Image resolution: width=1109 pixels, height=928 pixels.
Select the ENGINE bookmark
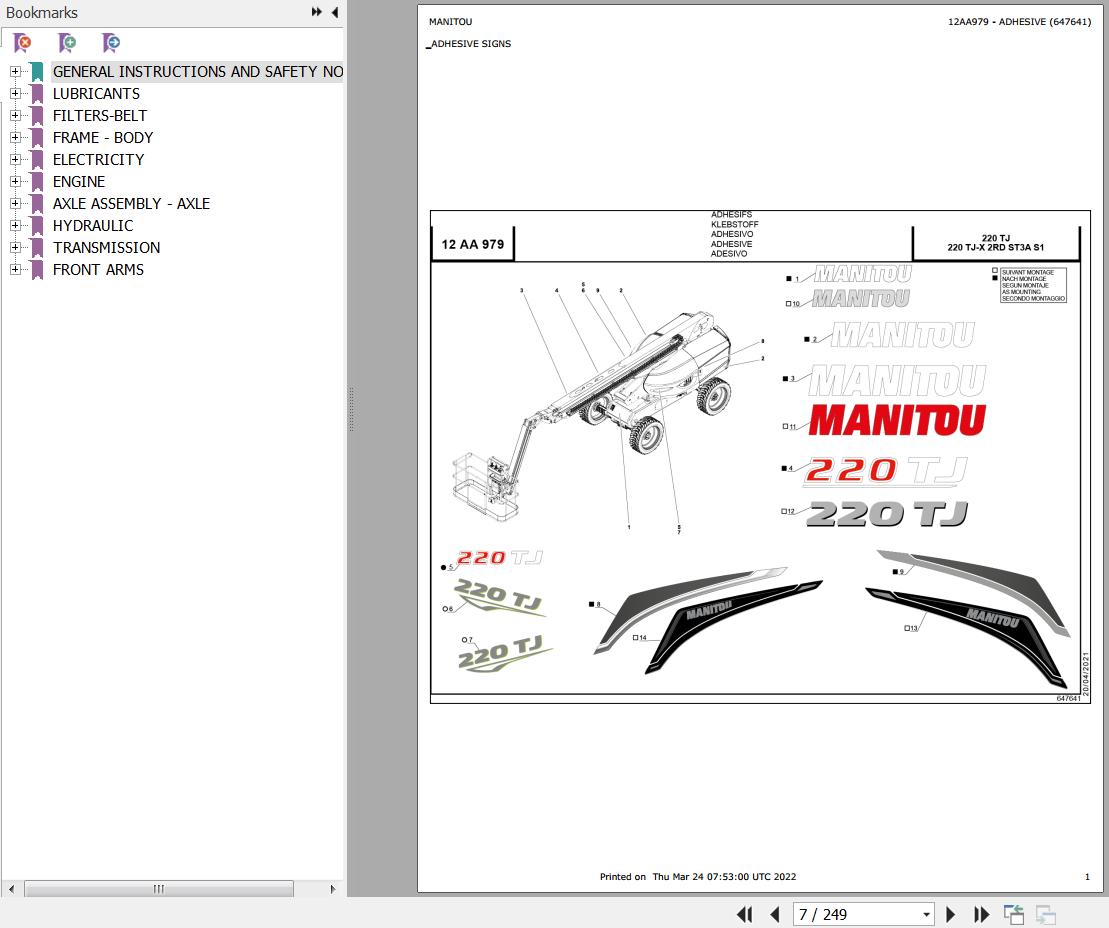79,181
